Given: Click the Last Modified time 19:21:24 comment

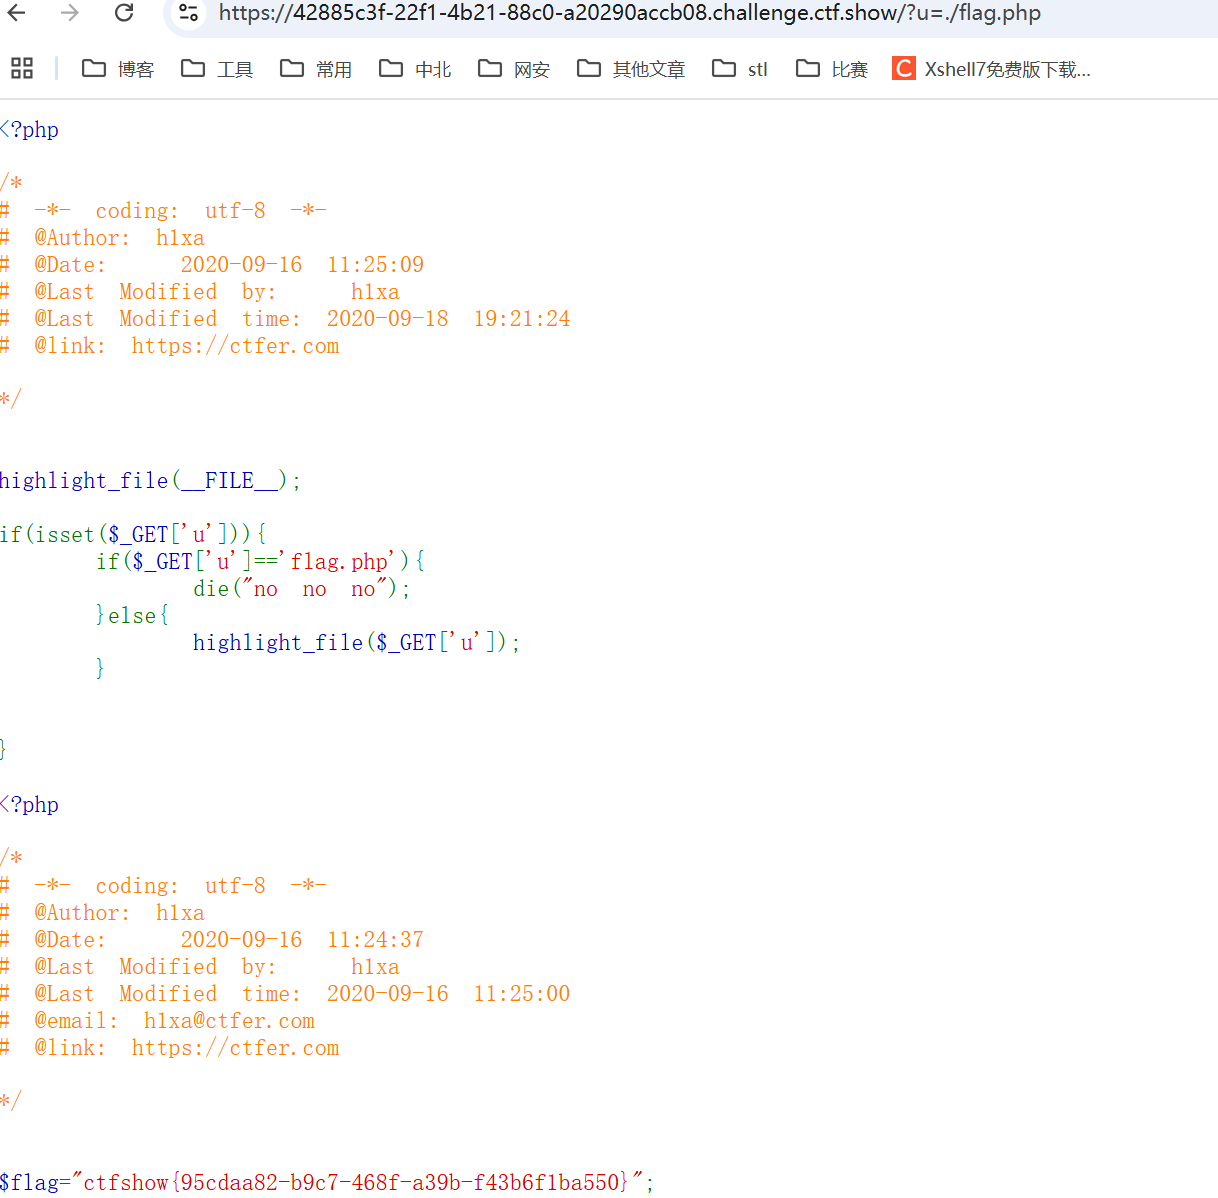Looking at the screenshot, I should click(x=285, y=319).
